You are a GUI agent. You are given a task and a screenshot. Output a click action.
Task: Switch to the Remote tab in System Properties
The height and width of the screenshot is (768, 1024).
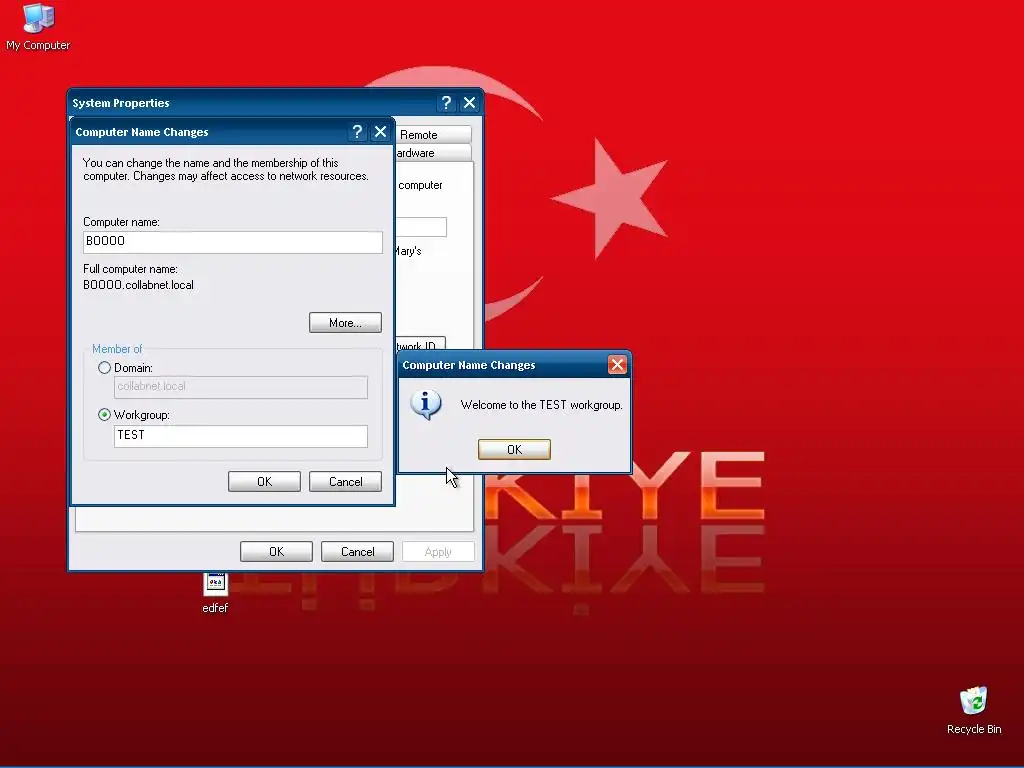click(x=432, y=135)
